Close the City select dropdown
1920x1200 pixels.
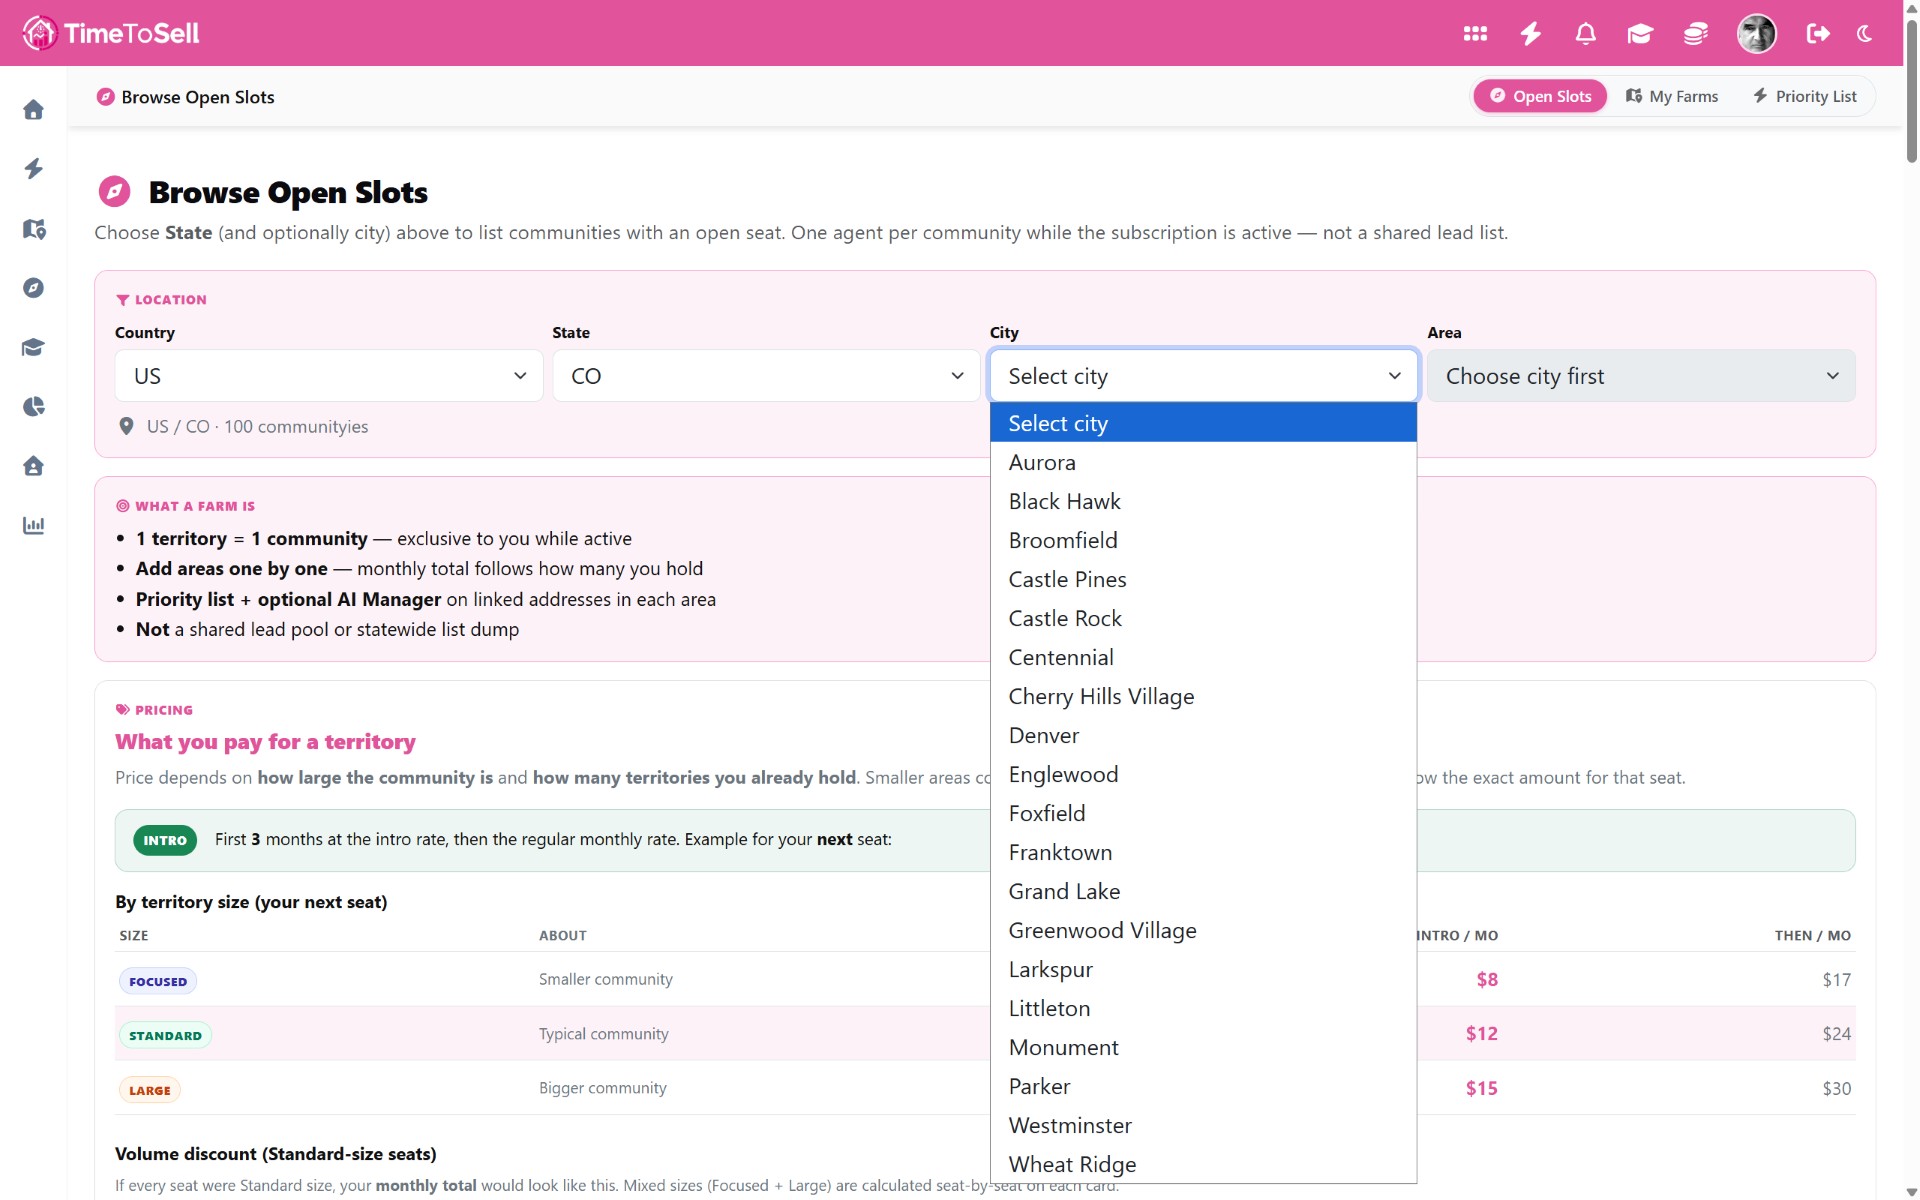[x=1203, y=376]
